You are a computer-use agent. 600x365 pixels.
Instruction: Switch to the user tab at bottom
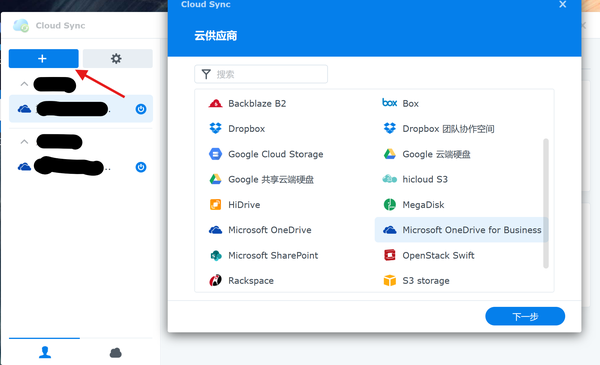click(45, 352)
